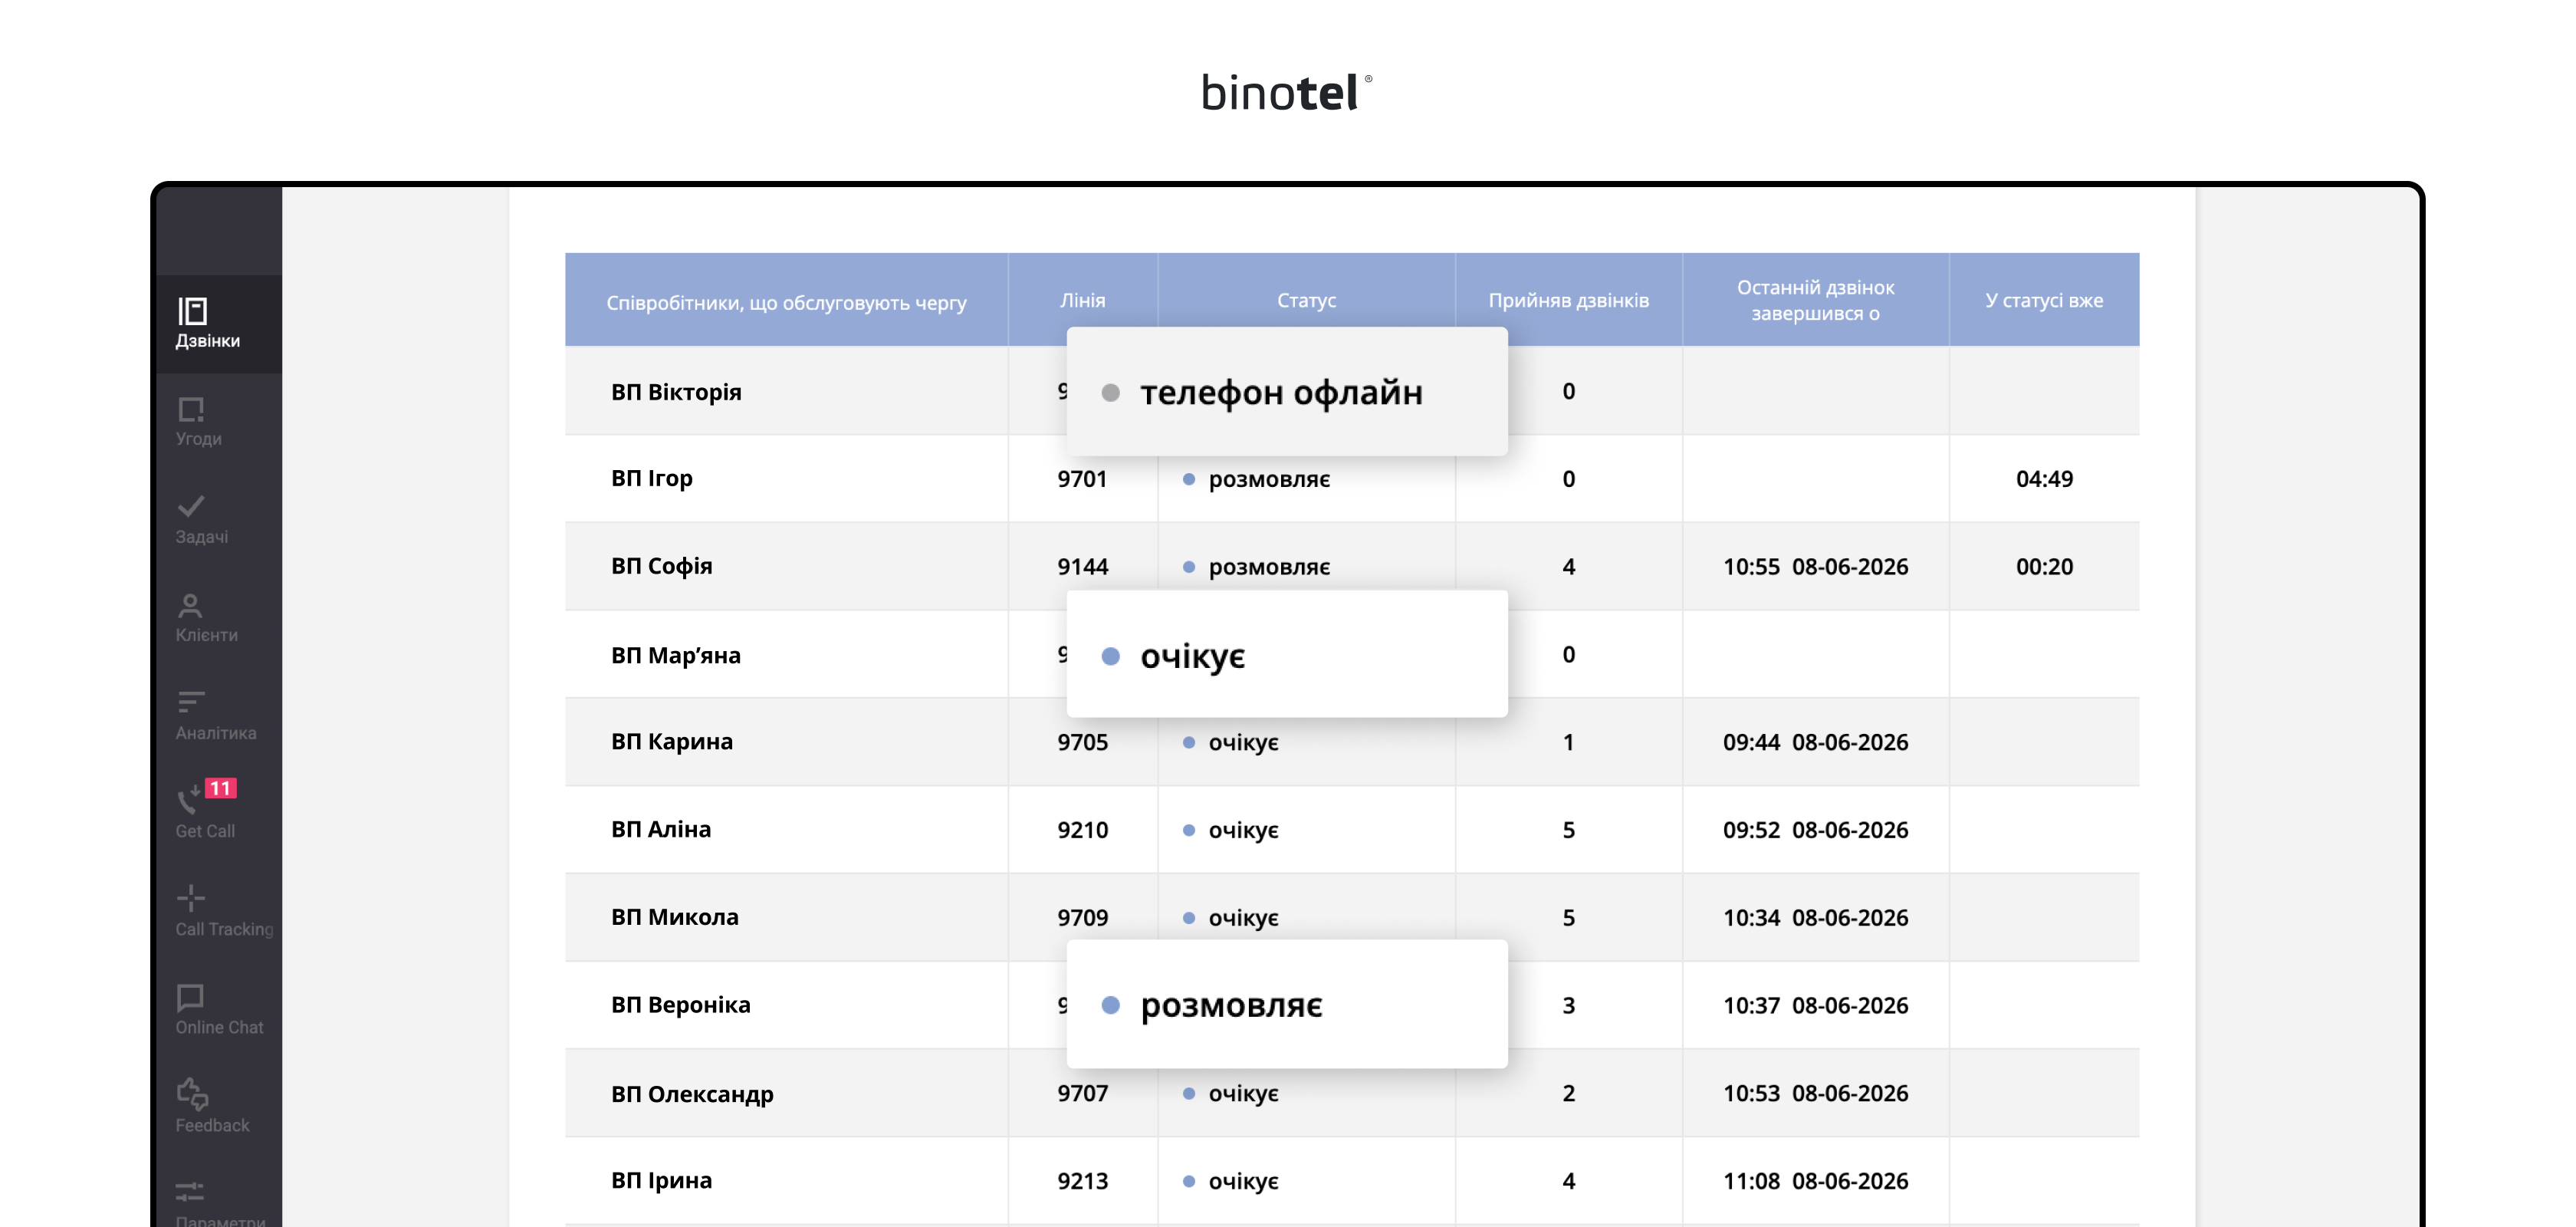Open the Угоди sidebar icon
This screenshot has width=2576, height=1227.
191,410
